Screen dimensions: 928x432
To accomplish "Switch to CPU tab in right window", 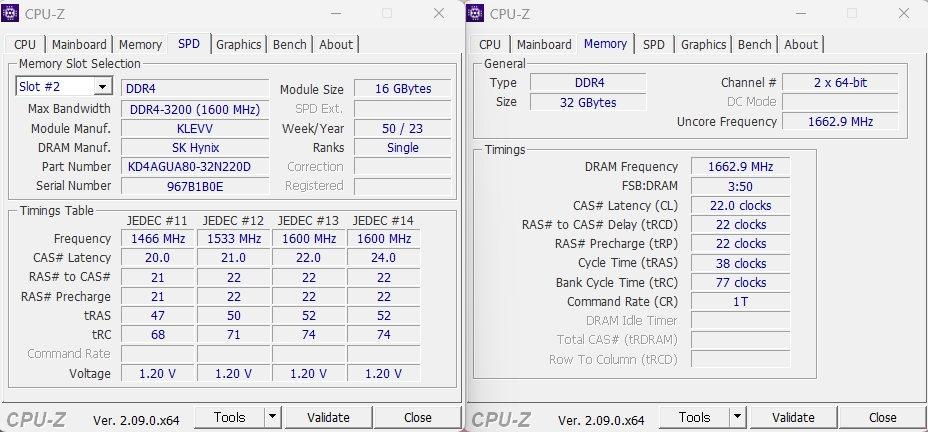I will 489,45.
